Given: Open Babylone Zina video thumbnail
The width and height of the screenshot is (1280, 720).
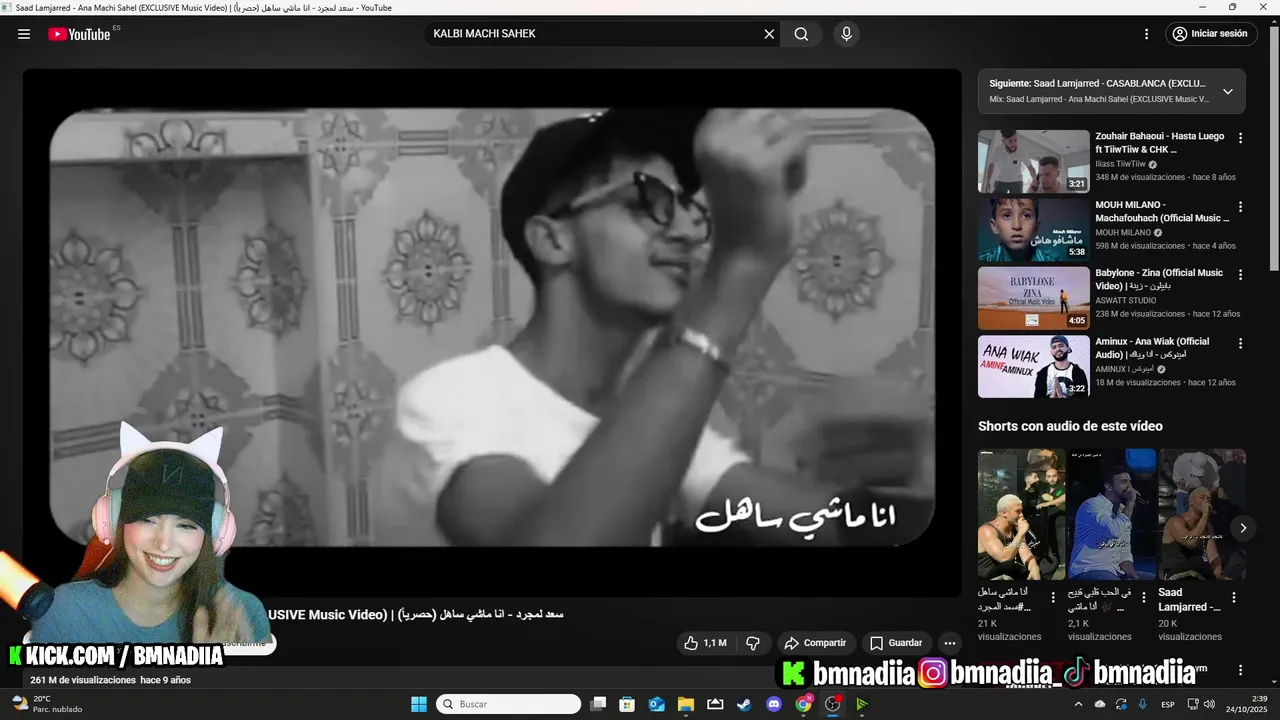Looking at the screenshot, I should click(1033, 298).
